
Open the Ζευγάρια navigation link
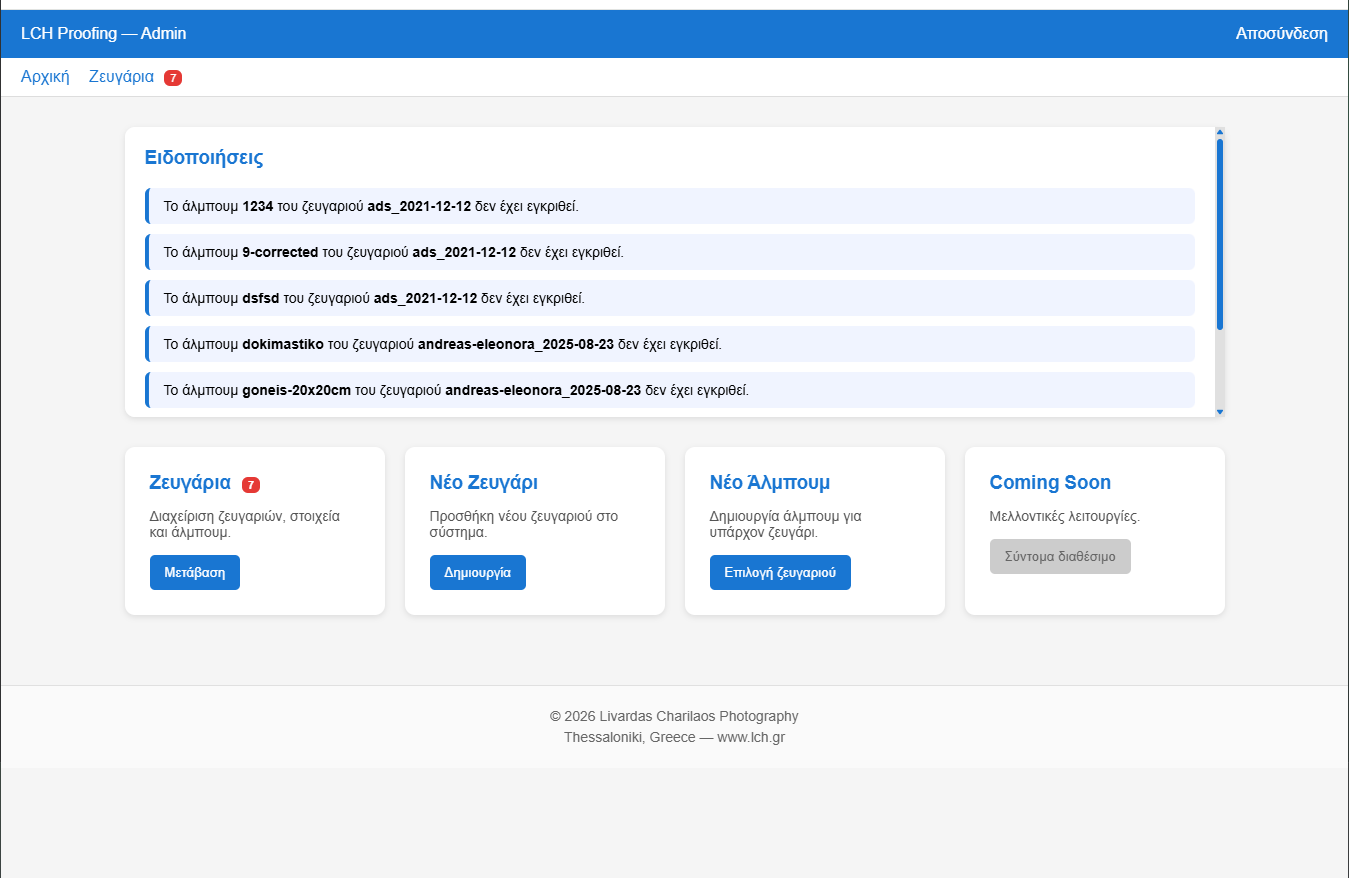tap(121, 77)
